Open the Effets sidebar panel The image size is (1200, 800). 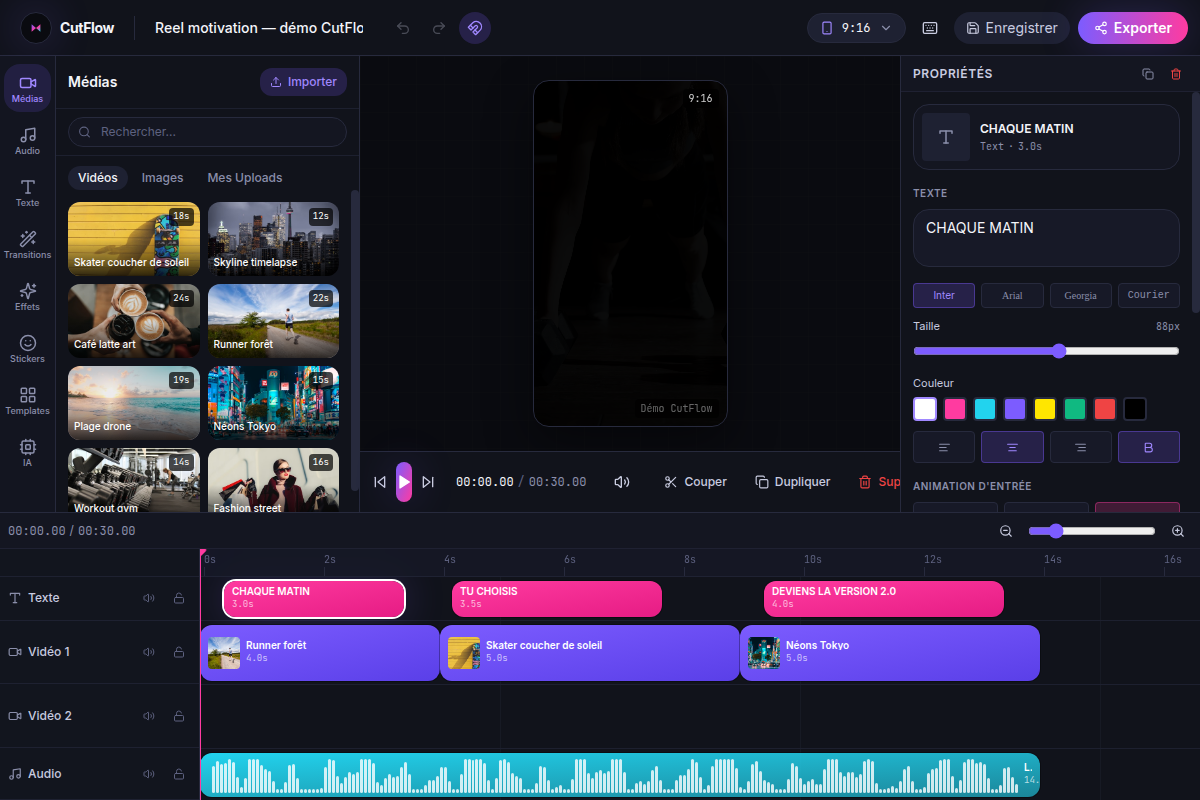(x=27, y=296)
